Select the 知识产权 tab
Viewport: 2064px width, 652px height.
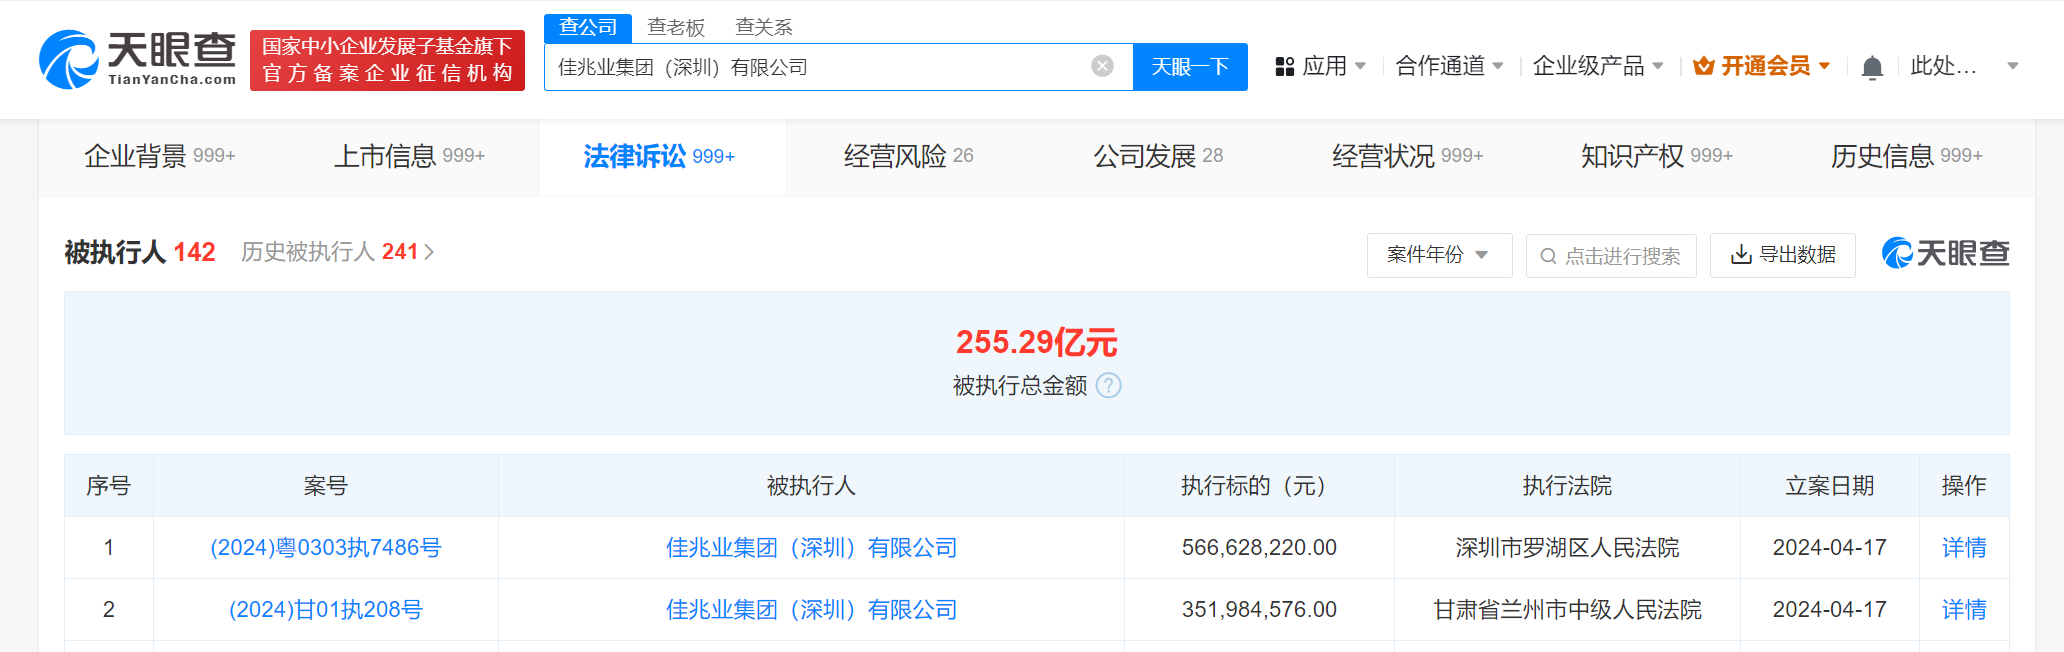pyautogui.click(x=1656, y=156)
